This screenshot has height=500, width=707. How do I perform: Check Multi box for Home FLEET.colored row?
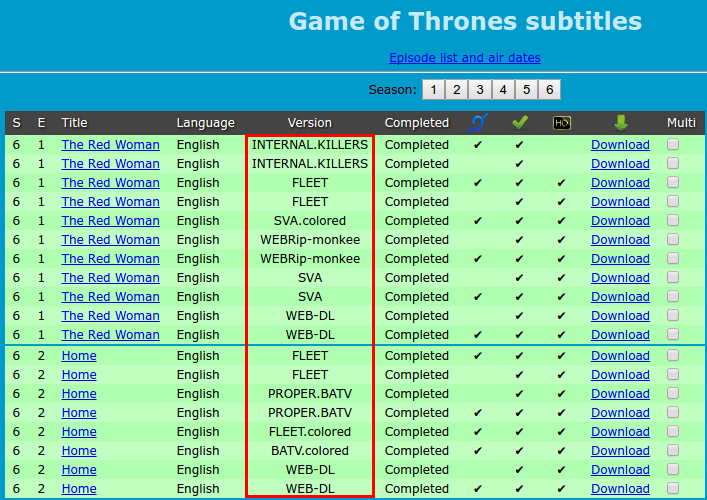pyautogui.click(x=673, y=431)
